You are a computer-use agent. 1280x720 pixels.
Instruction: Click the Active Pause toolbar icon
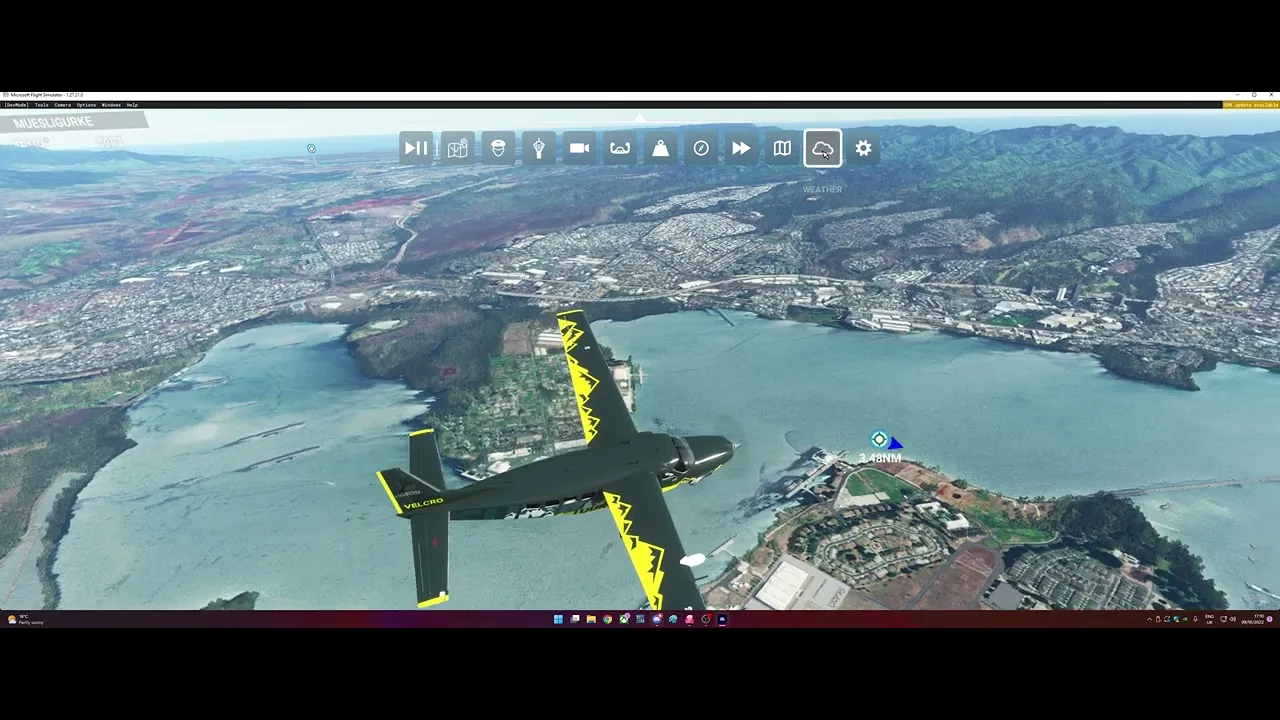(416, 149)
